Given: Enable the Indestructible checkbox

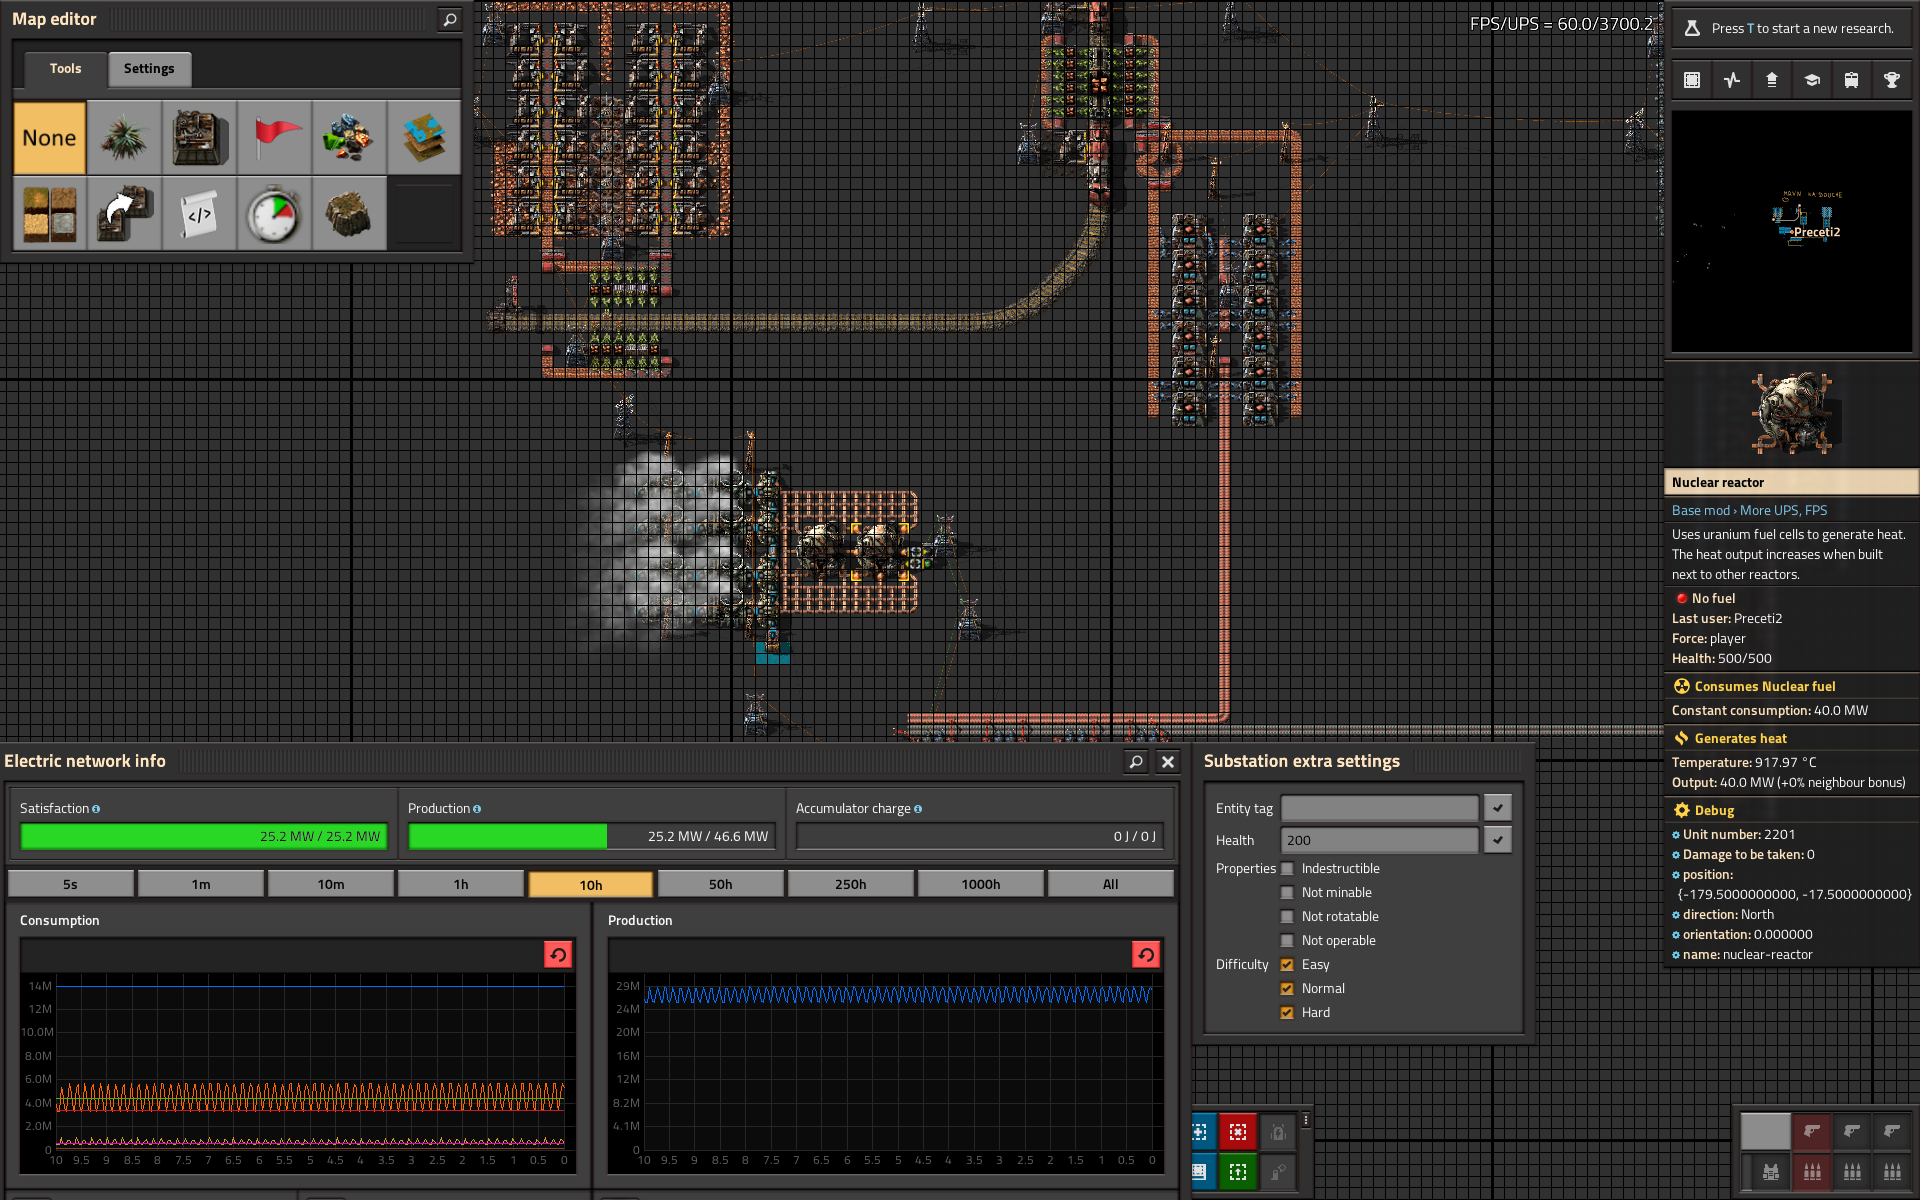Looking at the screenshot, I should pos(1287,868).
